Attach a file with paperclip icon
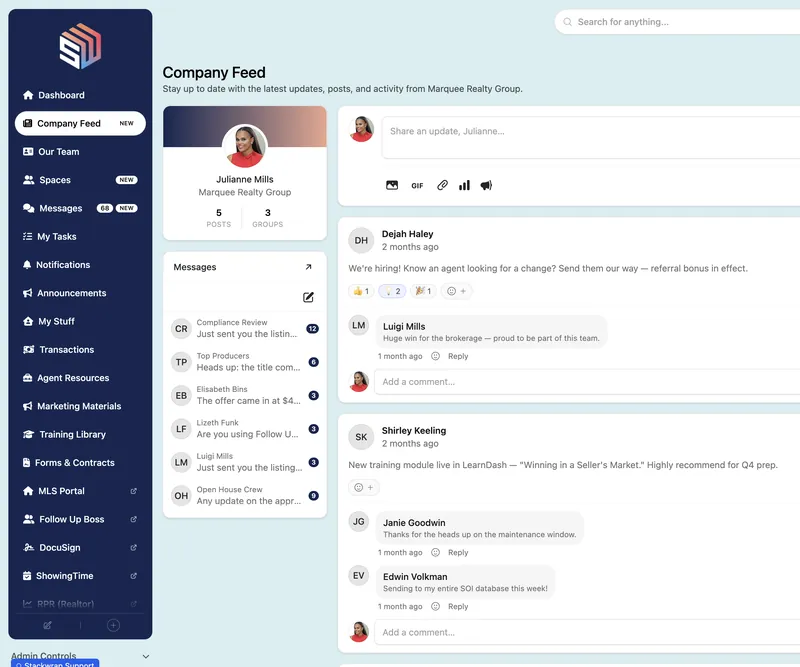The image size is (800, 667). (442, 185)
